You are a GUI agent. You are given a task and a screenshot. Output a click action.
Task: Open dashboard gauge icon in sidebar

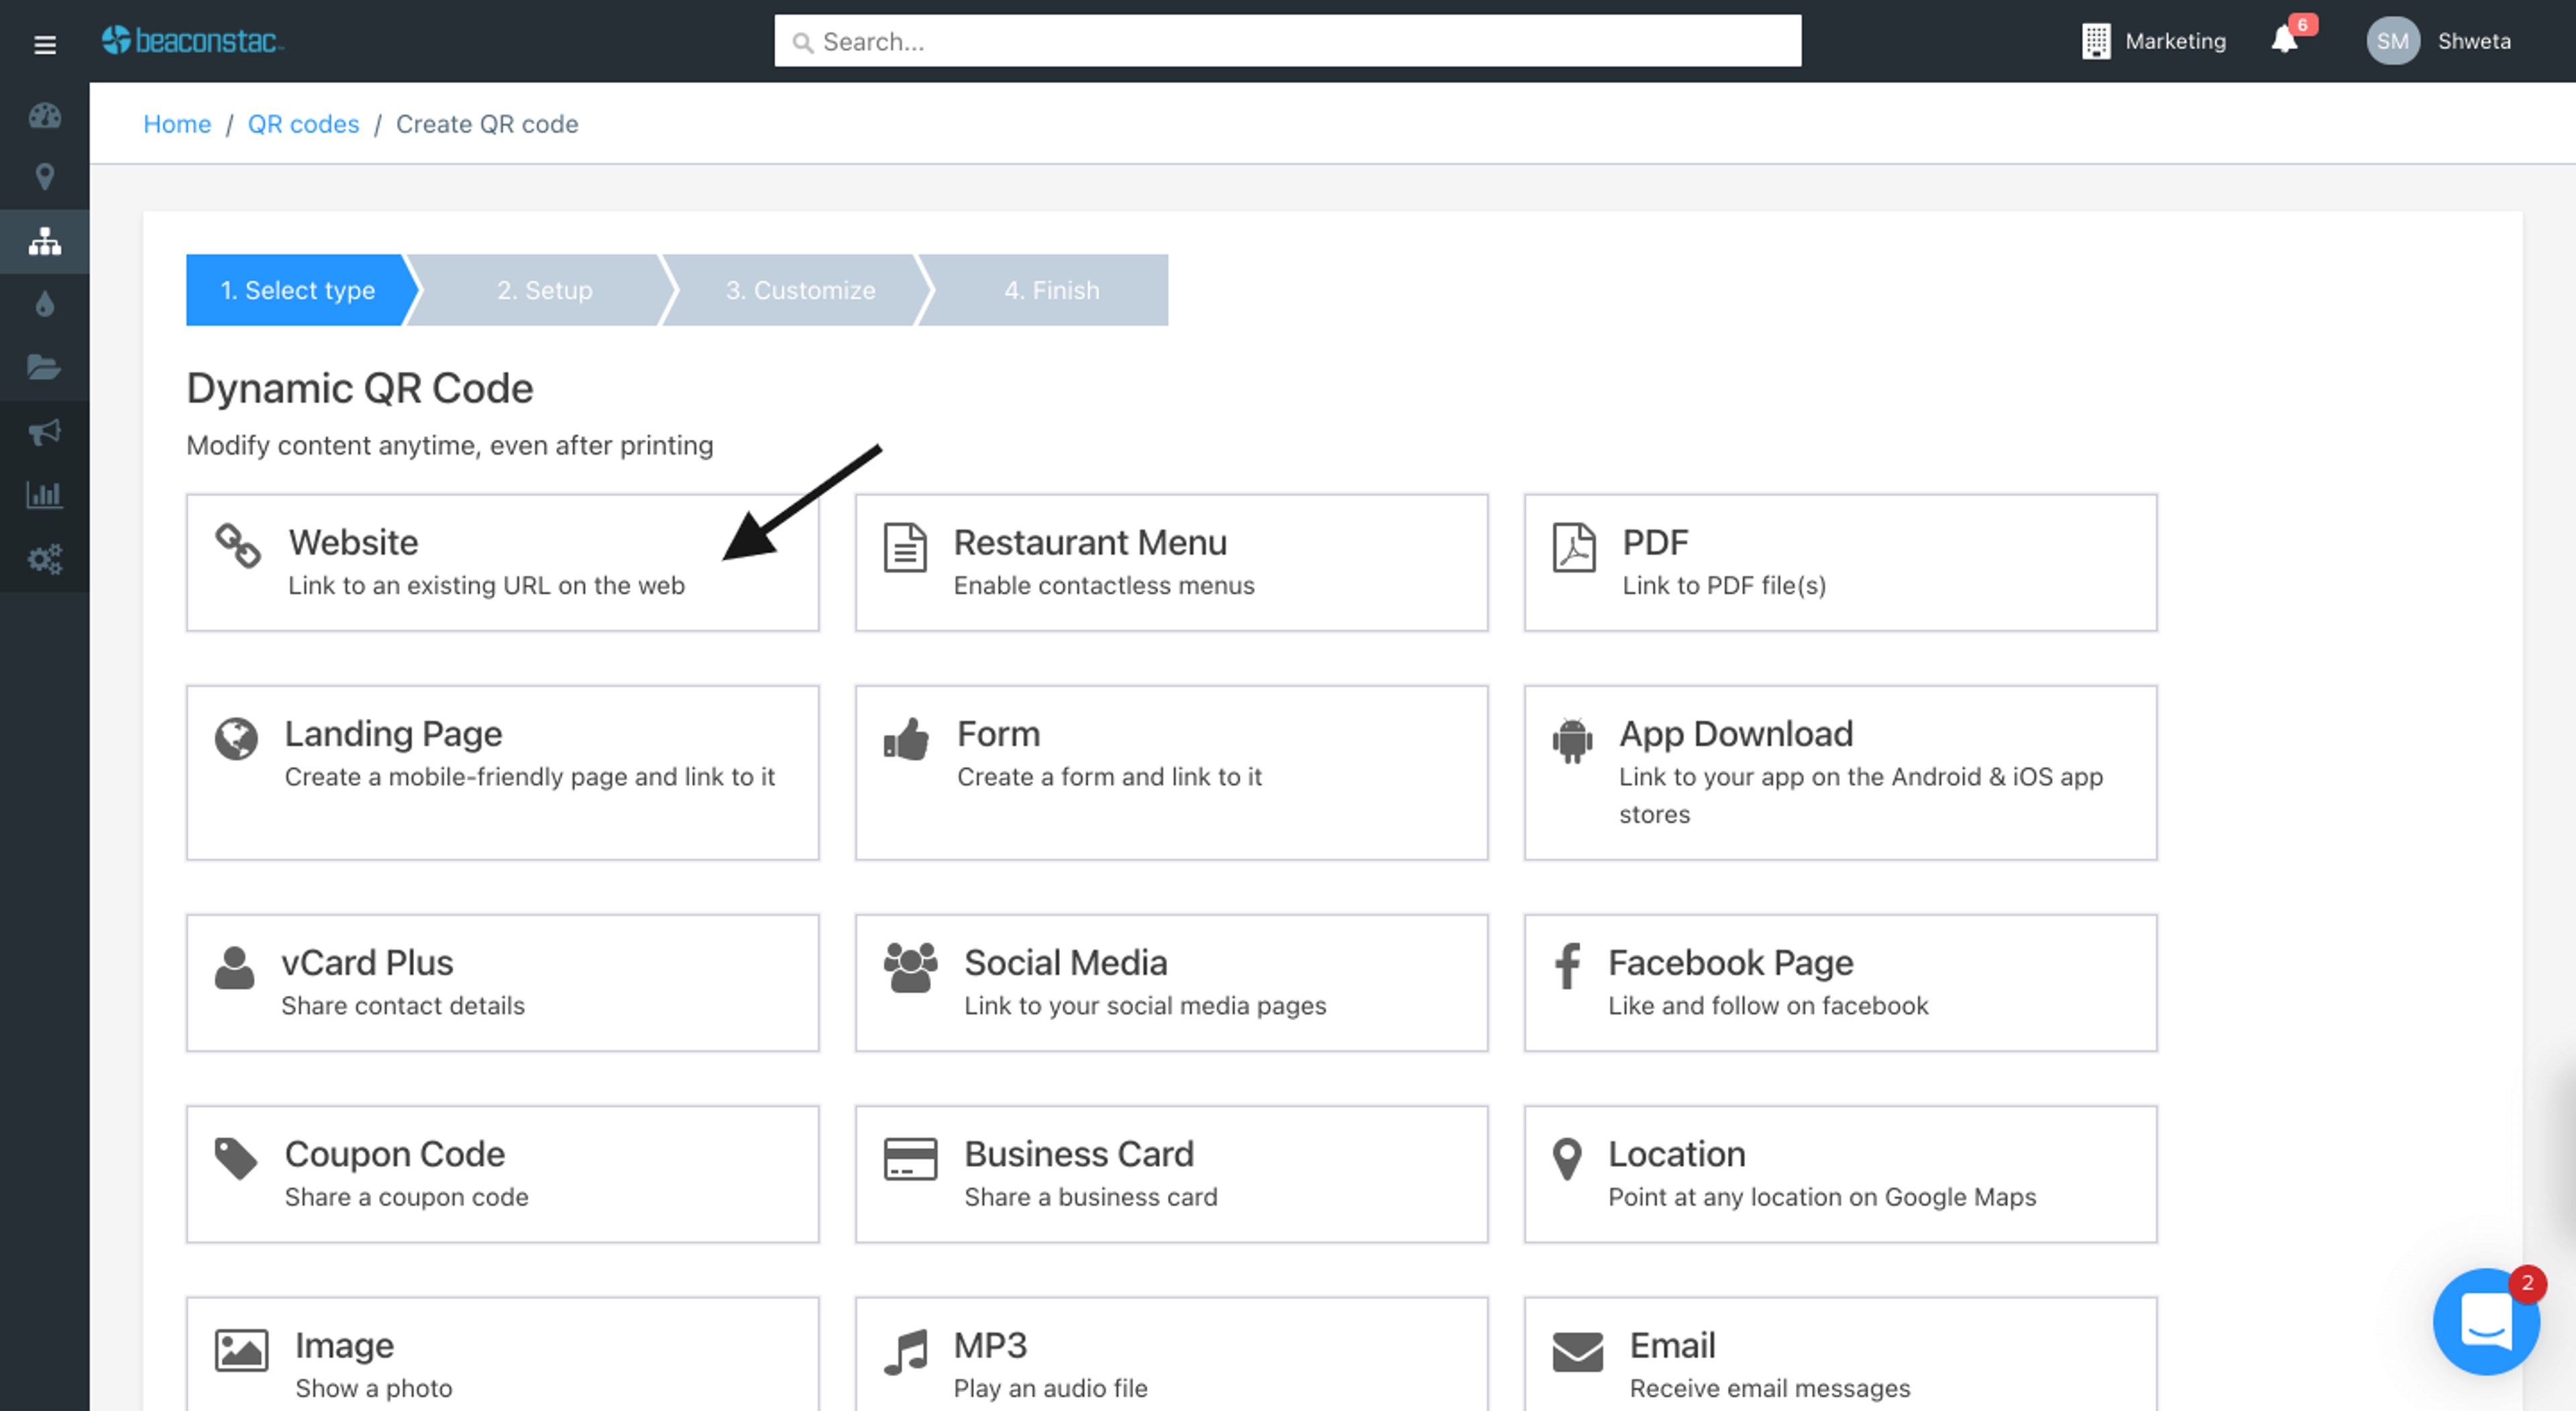tap(44, 116)
